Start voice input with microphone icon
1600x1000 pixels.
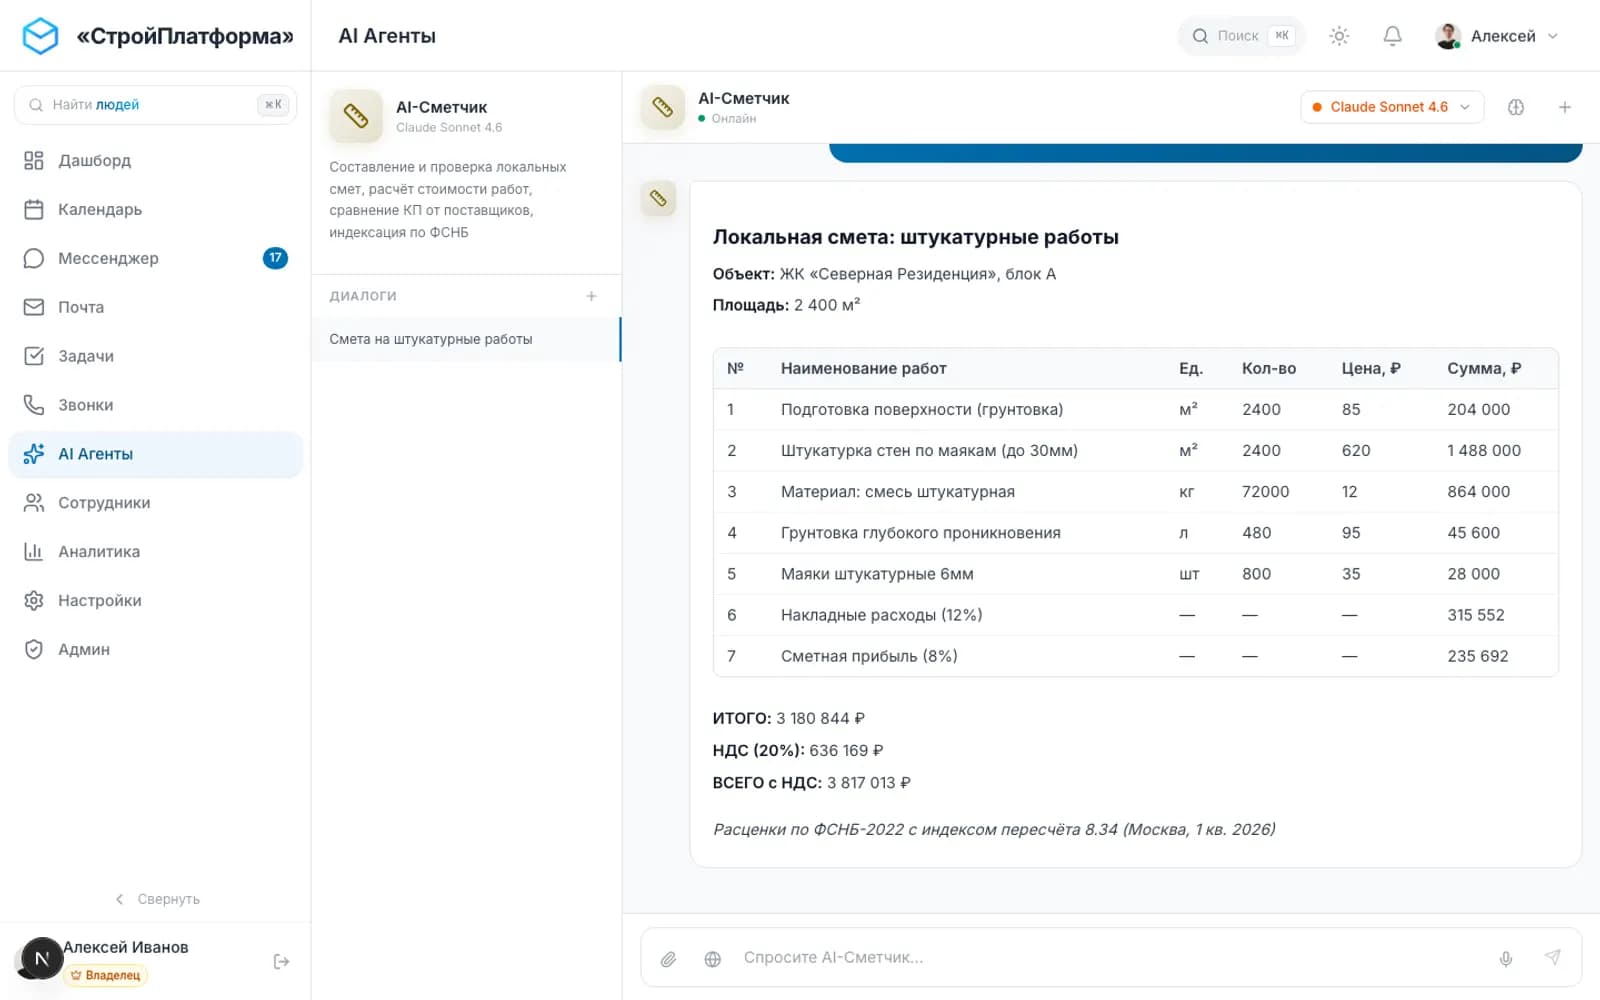[x=1506, y=959]
